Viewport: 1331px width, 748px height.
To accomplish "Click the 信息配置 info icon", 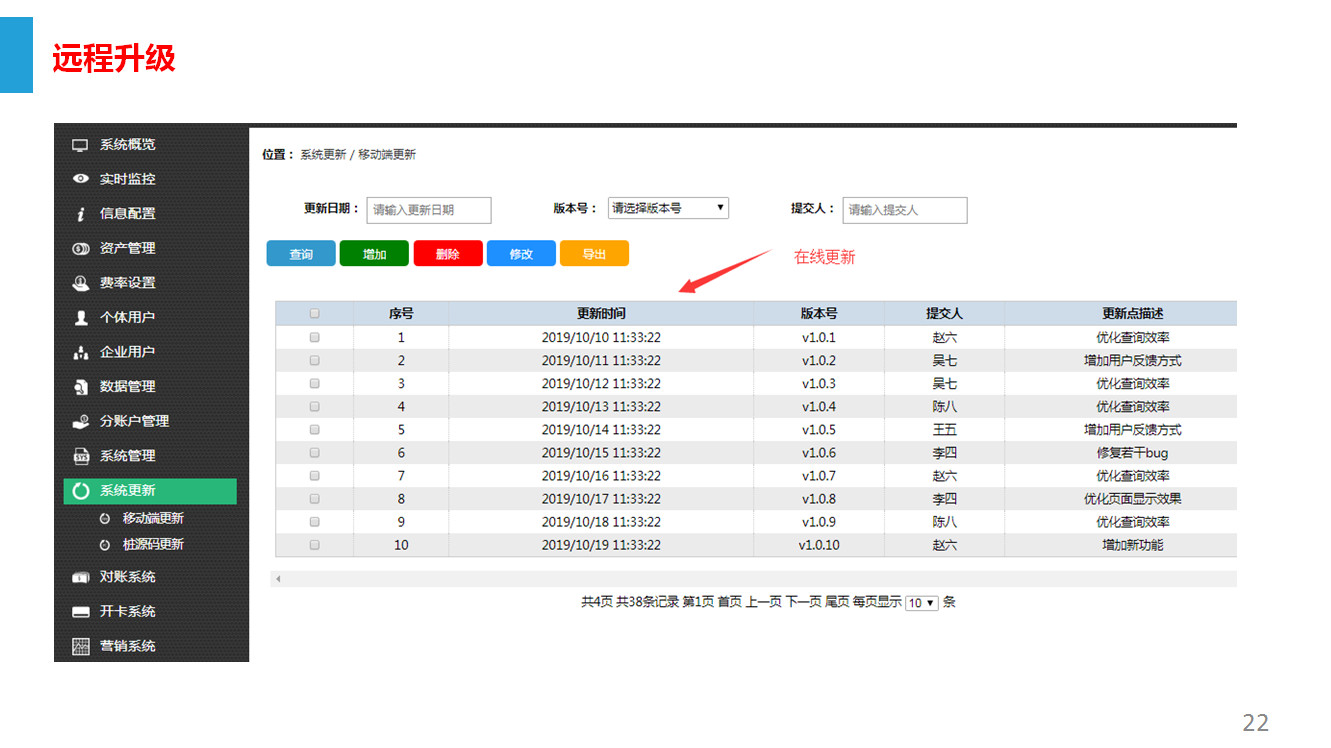I will click(x=81, y=214).
